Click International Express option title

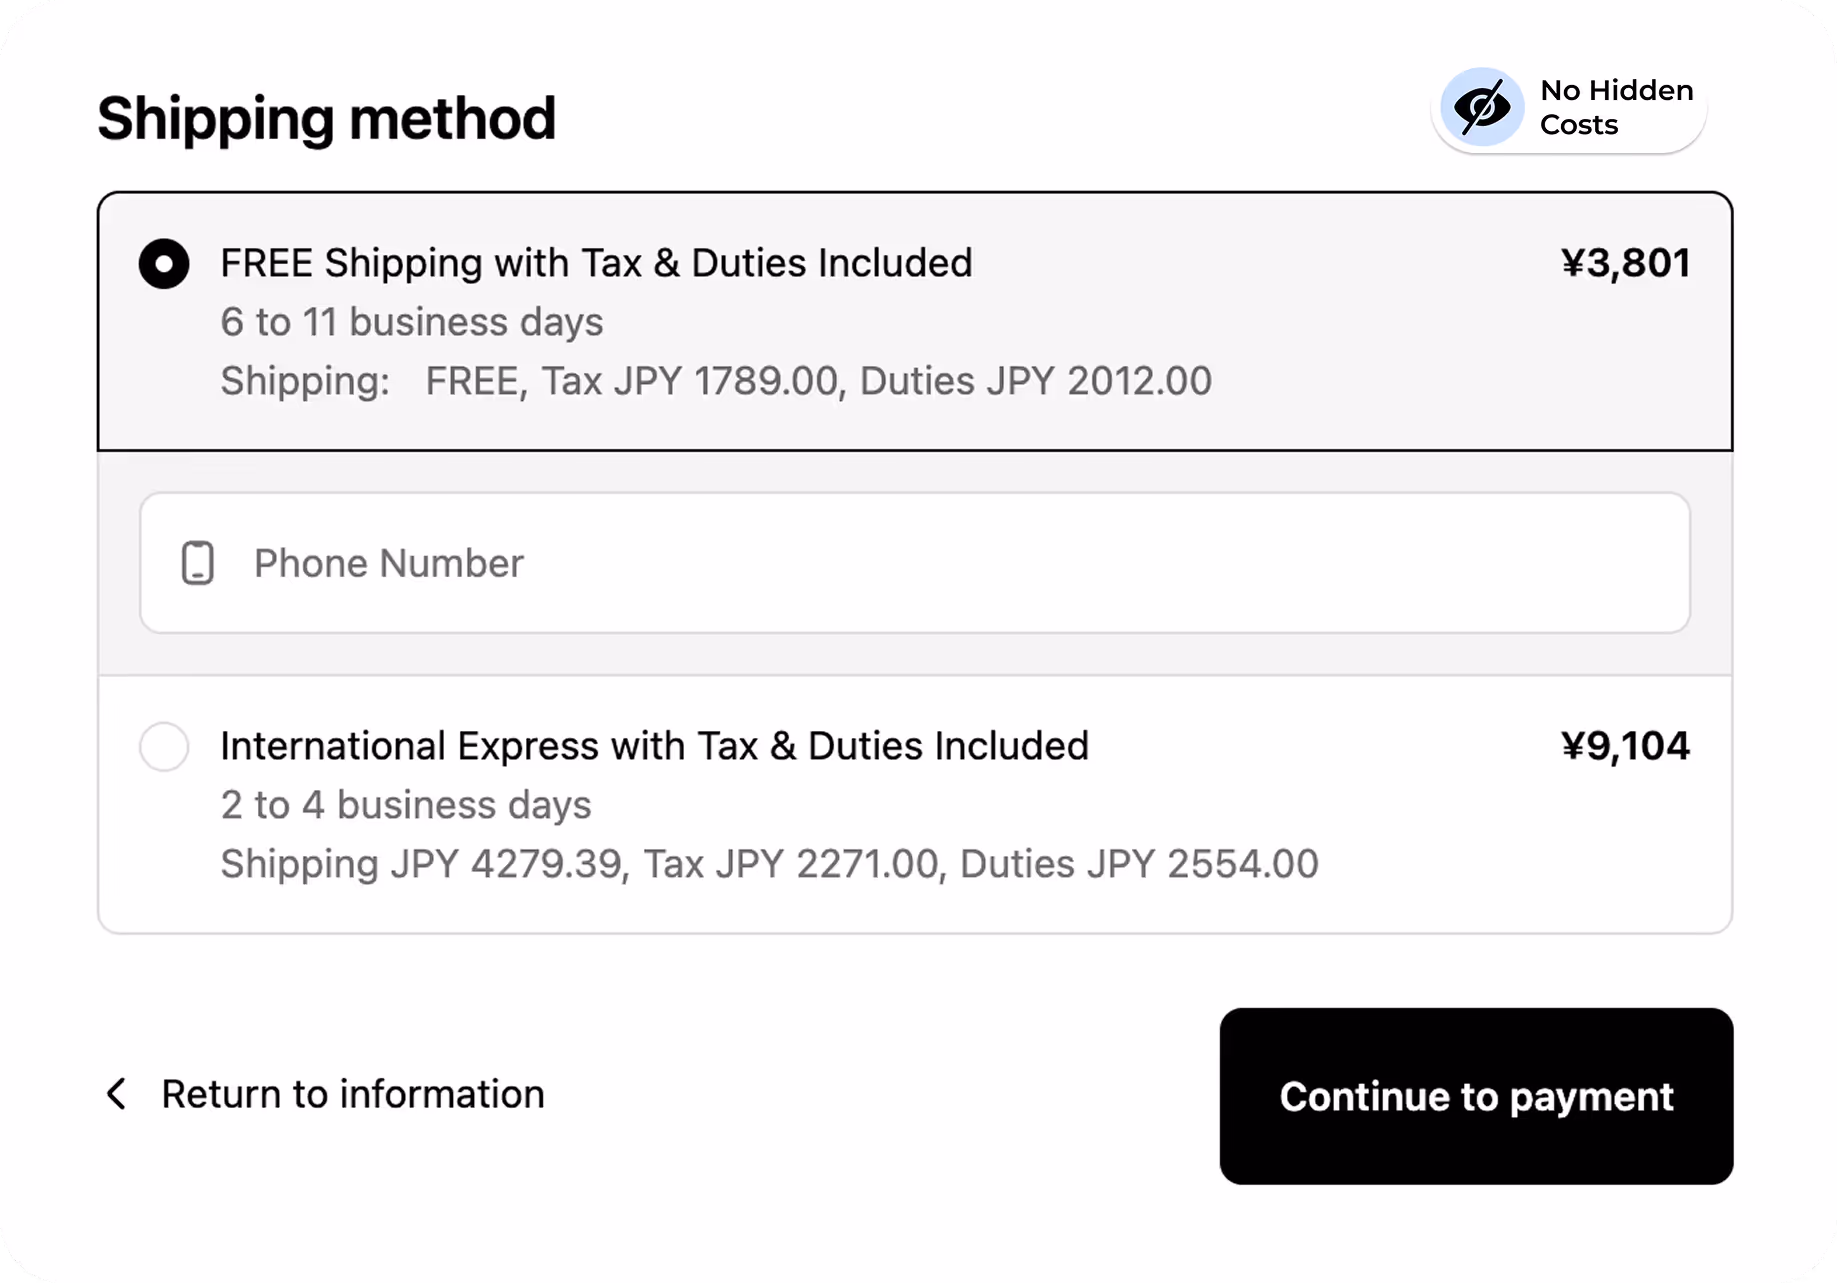click(654, 746)
